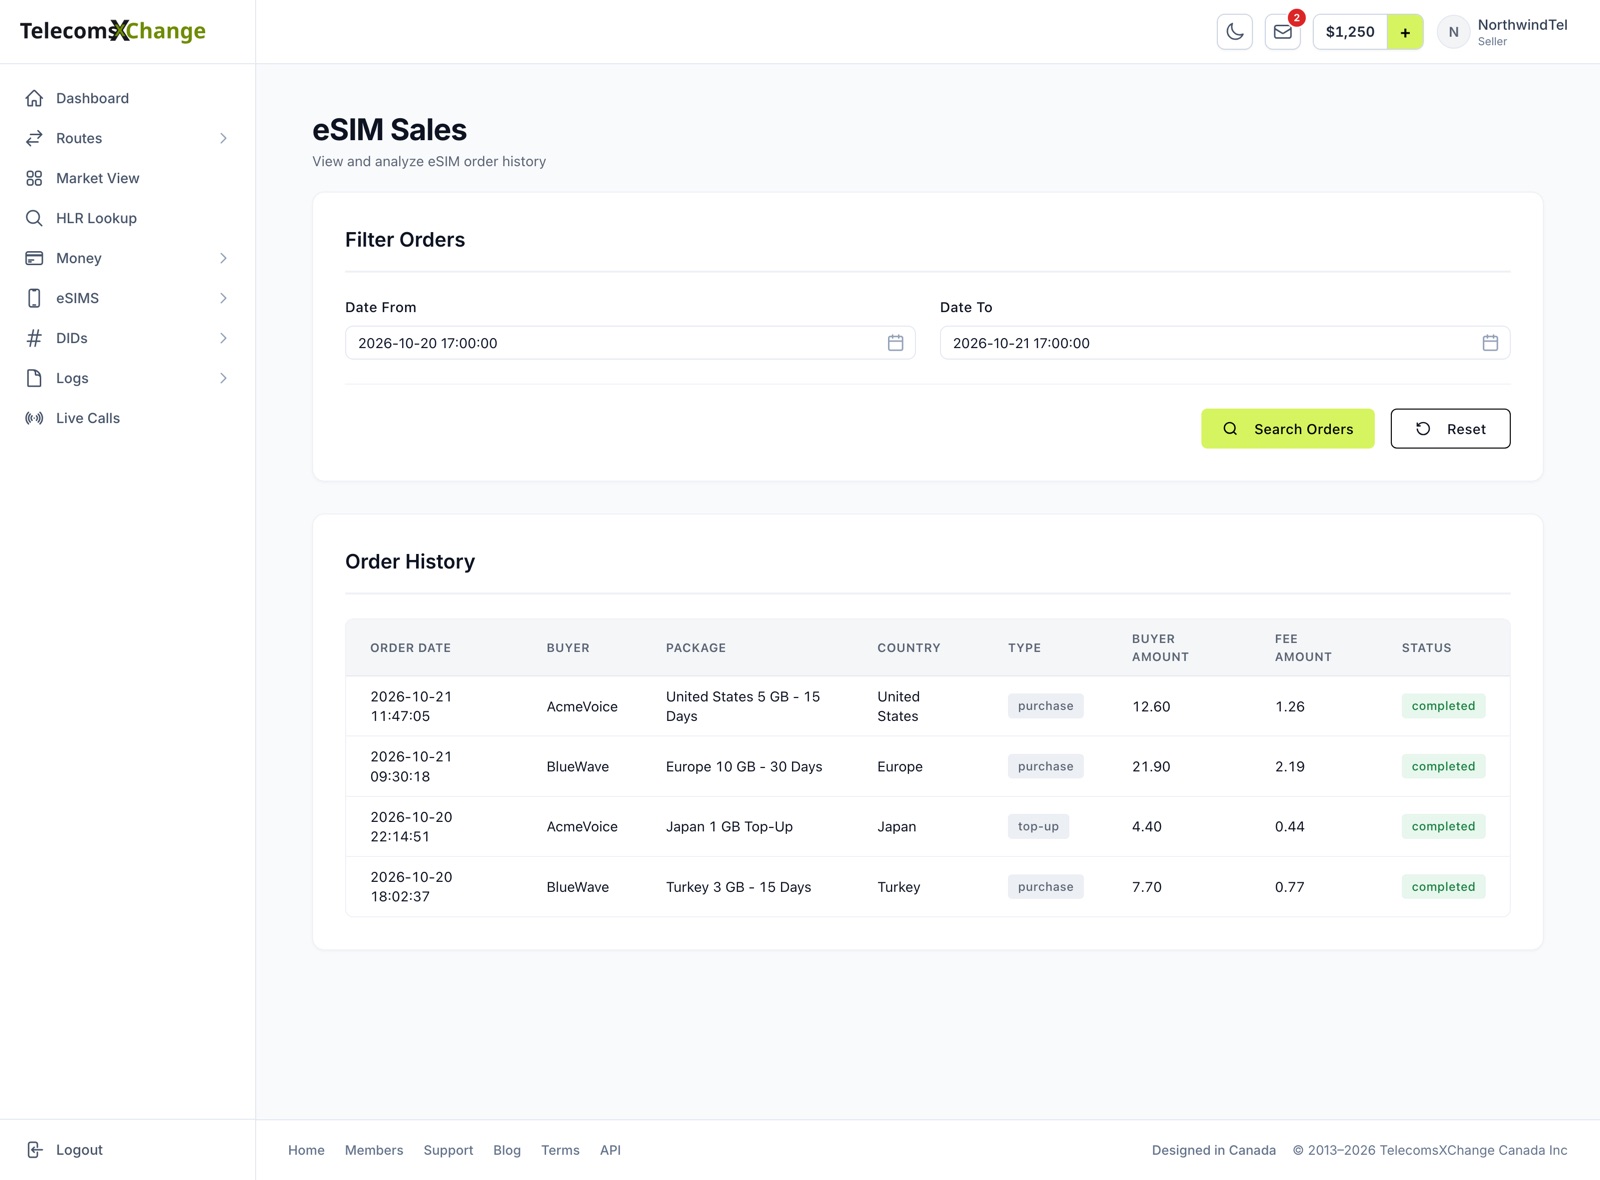Click the eSIMS phone icon
This screenshot has height=1180, width=1600.
pyautogui.click(x=34, y=298)
